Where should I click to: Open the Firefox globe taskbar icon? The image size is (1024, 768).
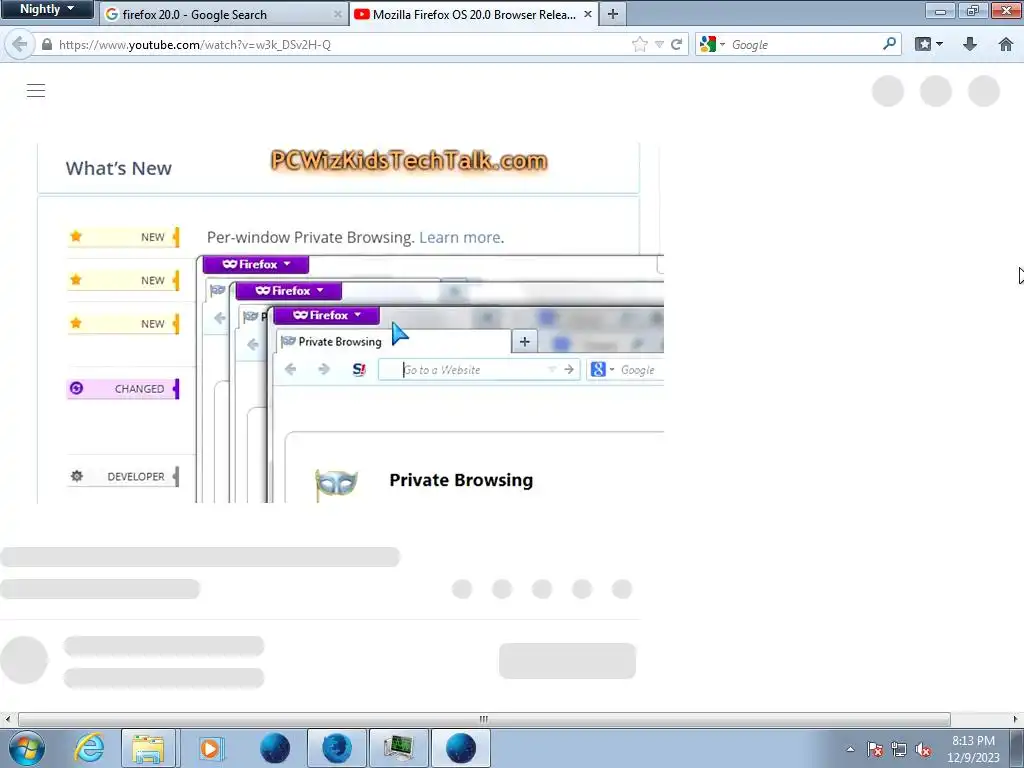(337, 748)
